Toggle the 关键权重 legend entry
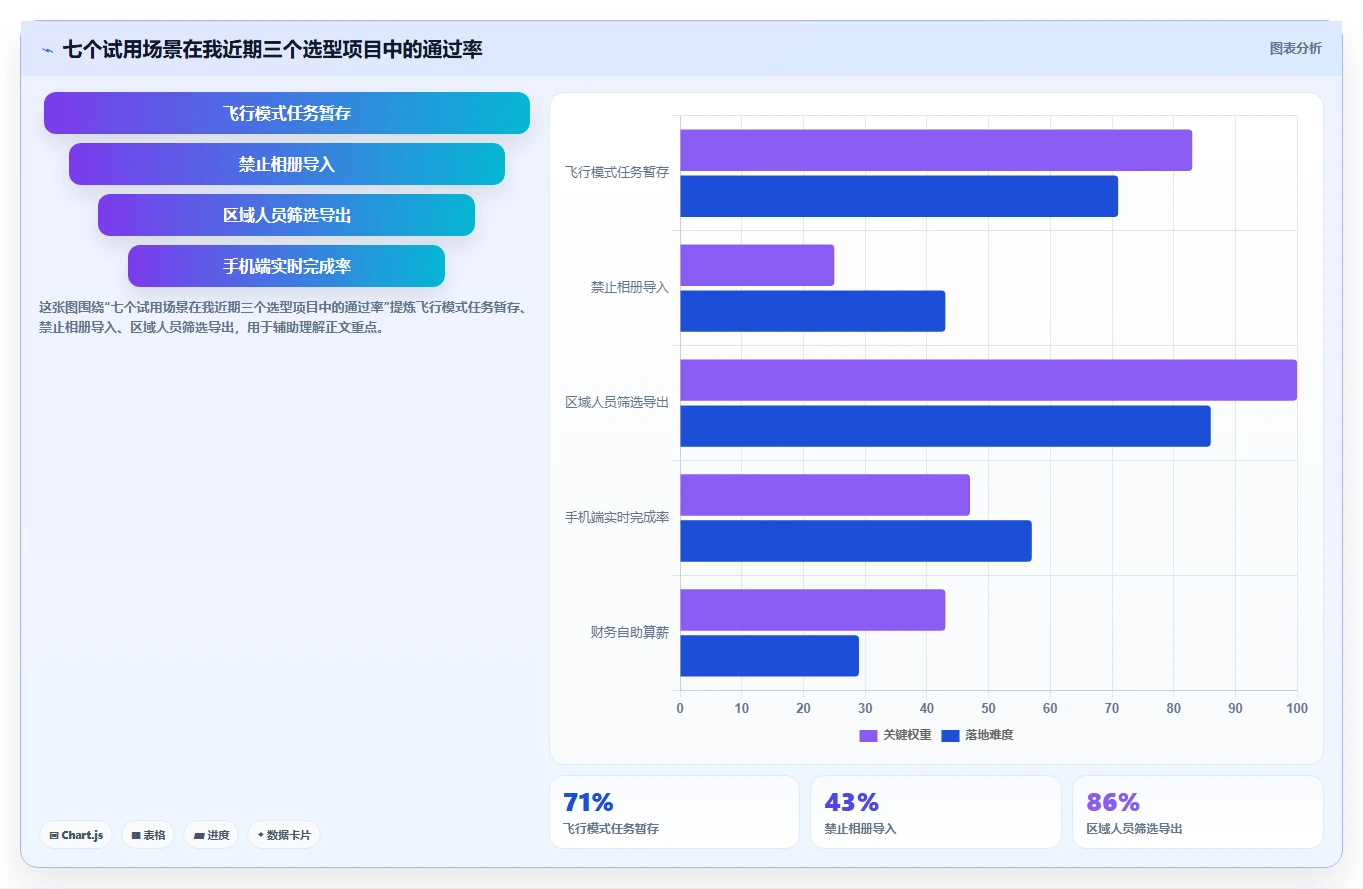The height and width of the screenshot is (889, 1363). [895, 735]
